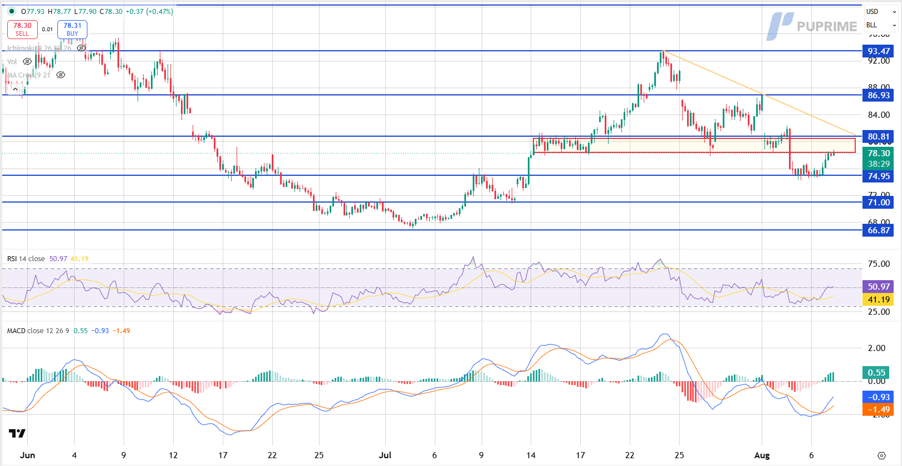Select the yellow descending trendline drawing
This screenshot has height=466, width=902.
pos(759,92)
